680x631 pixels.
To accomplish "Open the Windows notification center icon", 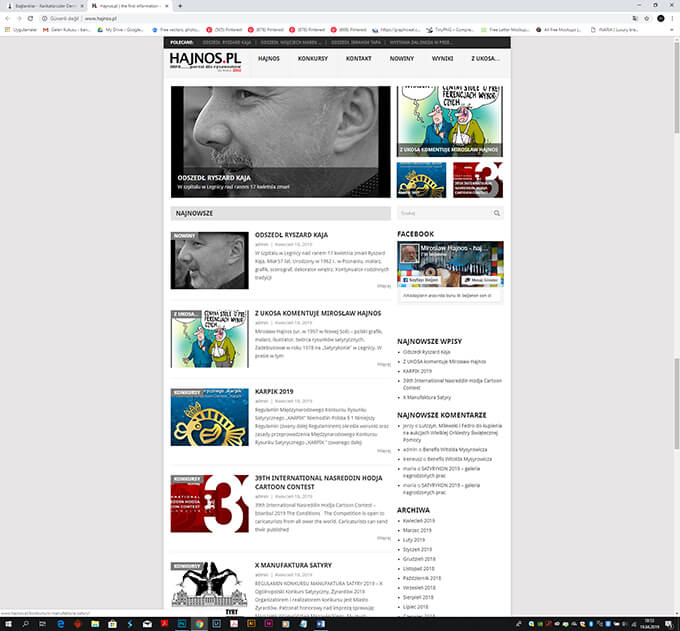I will (670, 624).
